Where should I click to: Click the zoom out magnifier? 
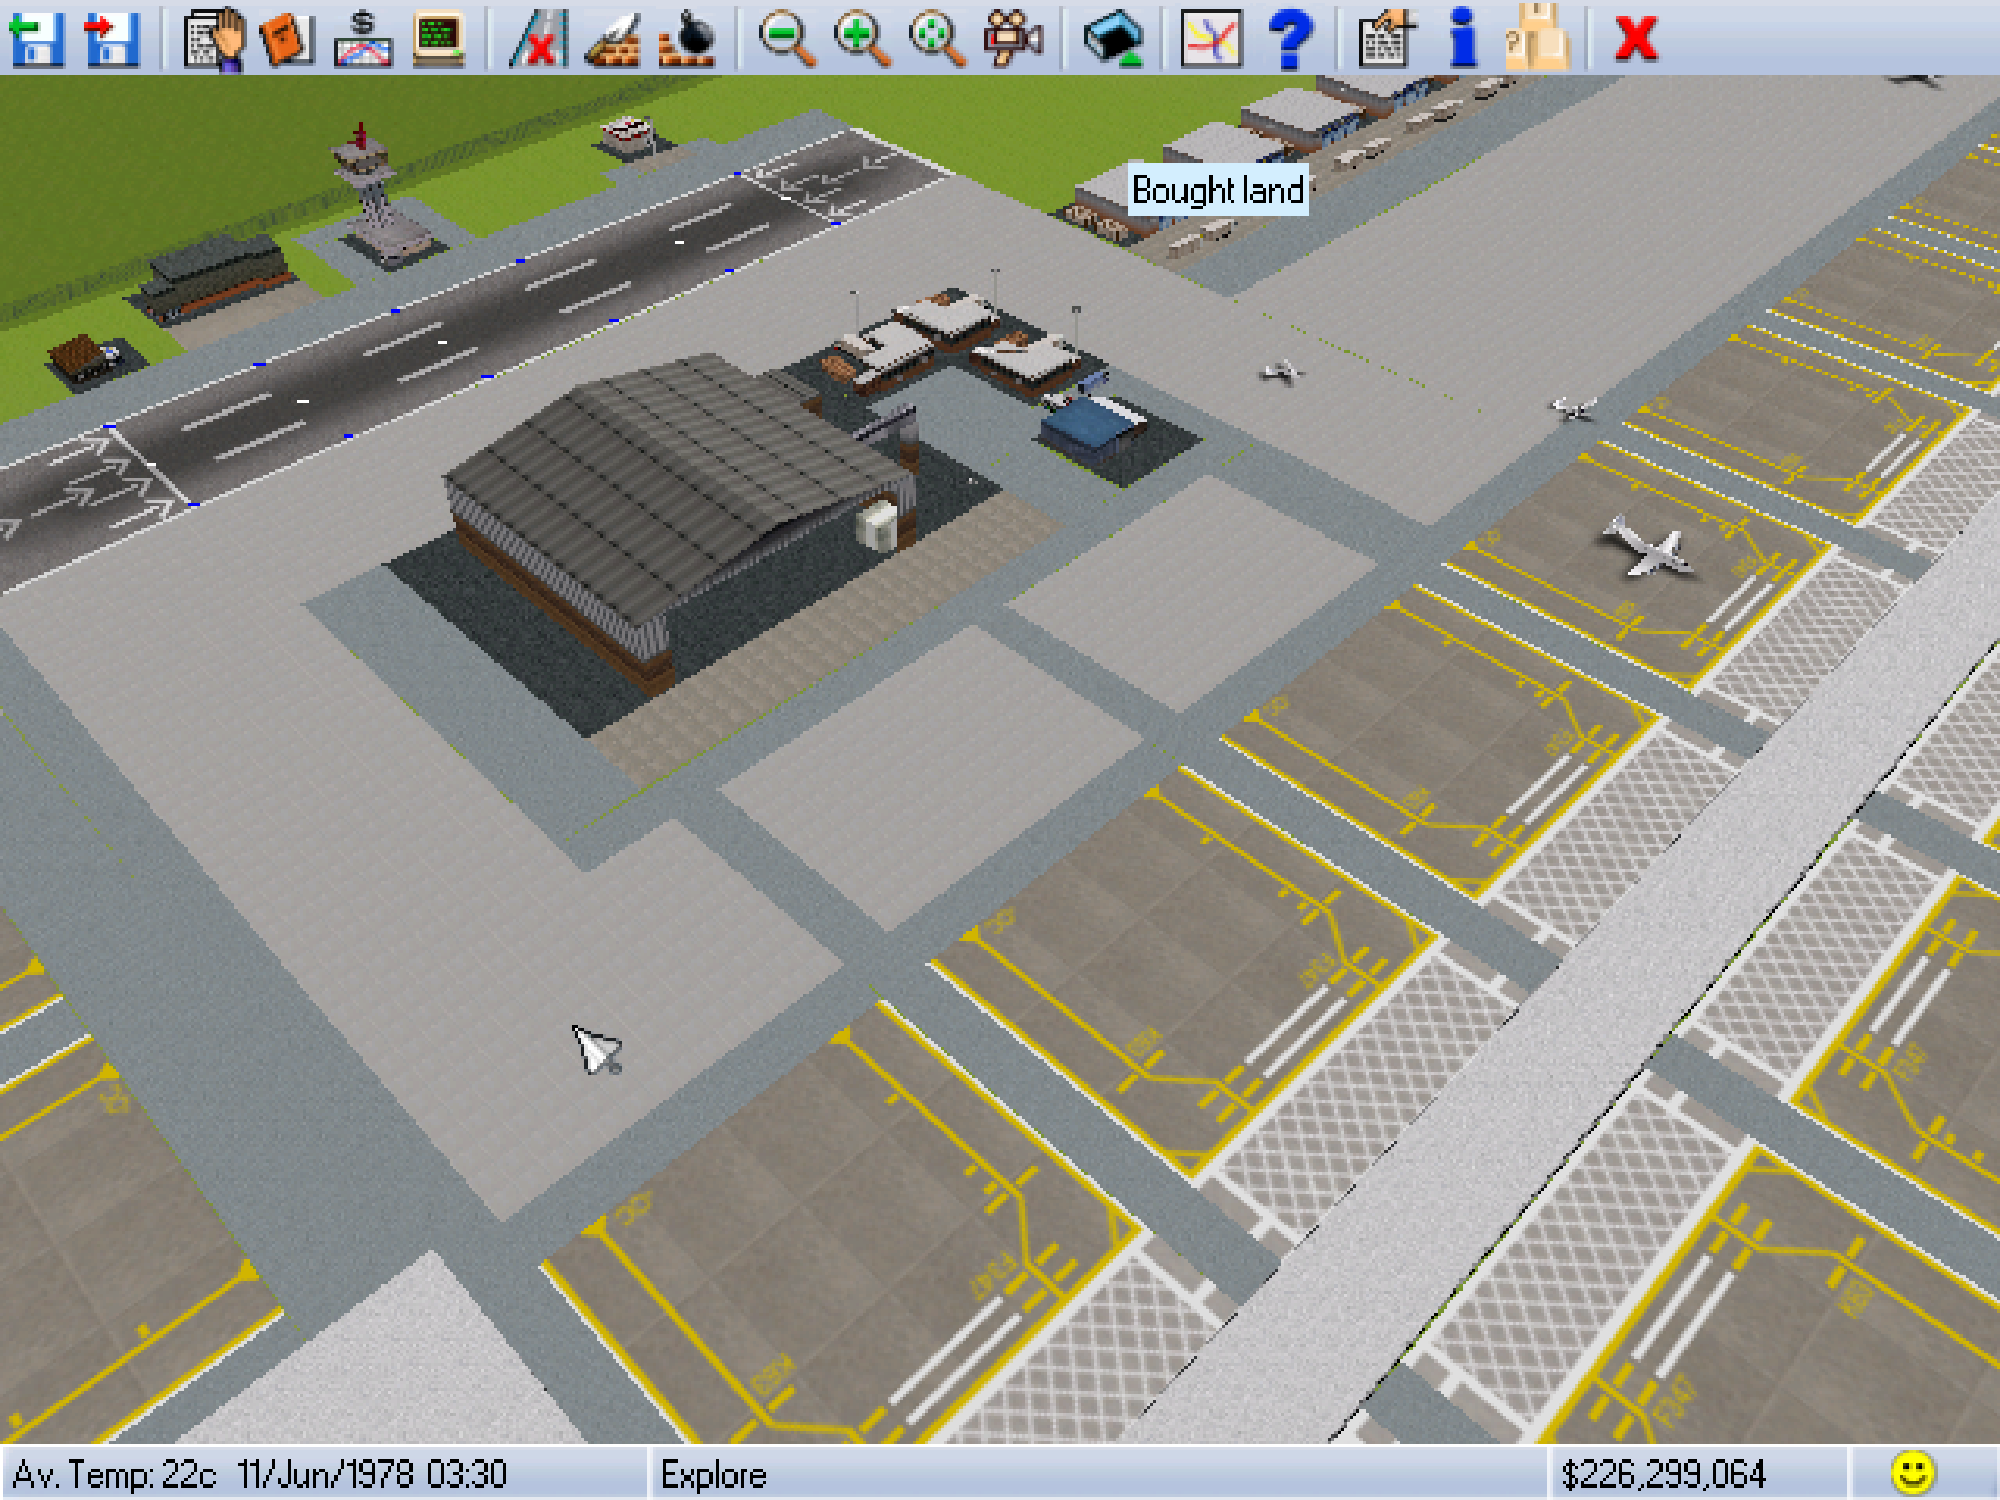point(787,38)
